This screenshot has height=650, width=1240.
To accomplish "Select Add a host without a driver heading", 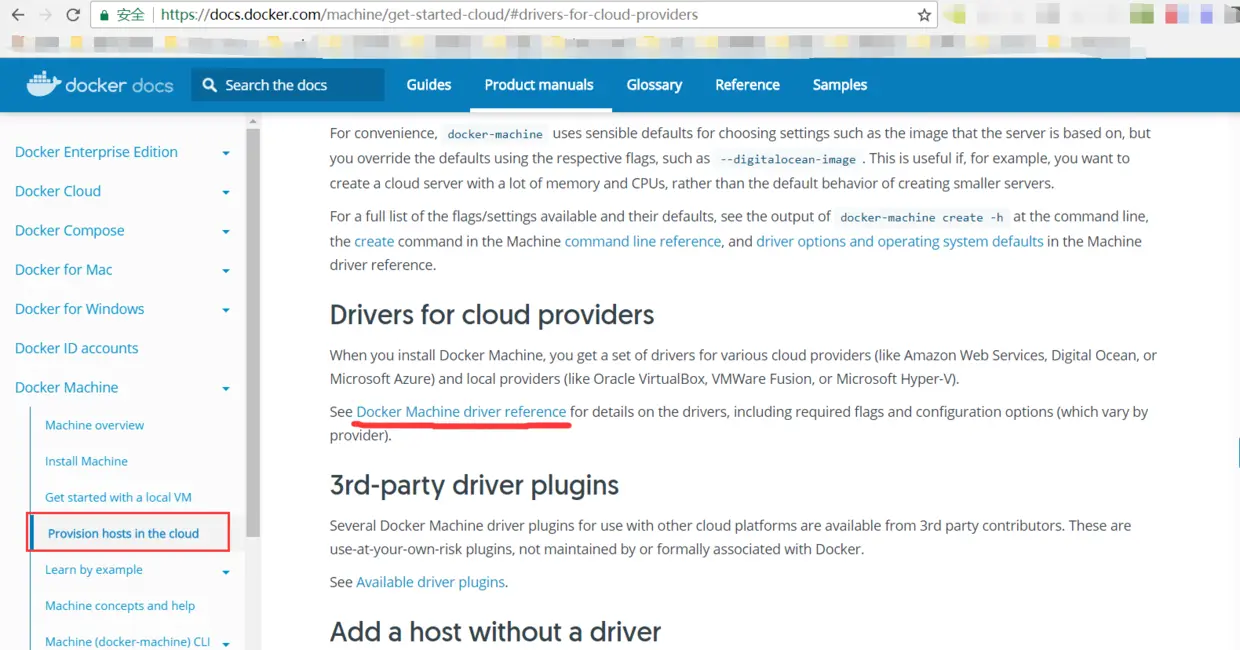I will click(x=495, y=631).
